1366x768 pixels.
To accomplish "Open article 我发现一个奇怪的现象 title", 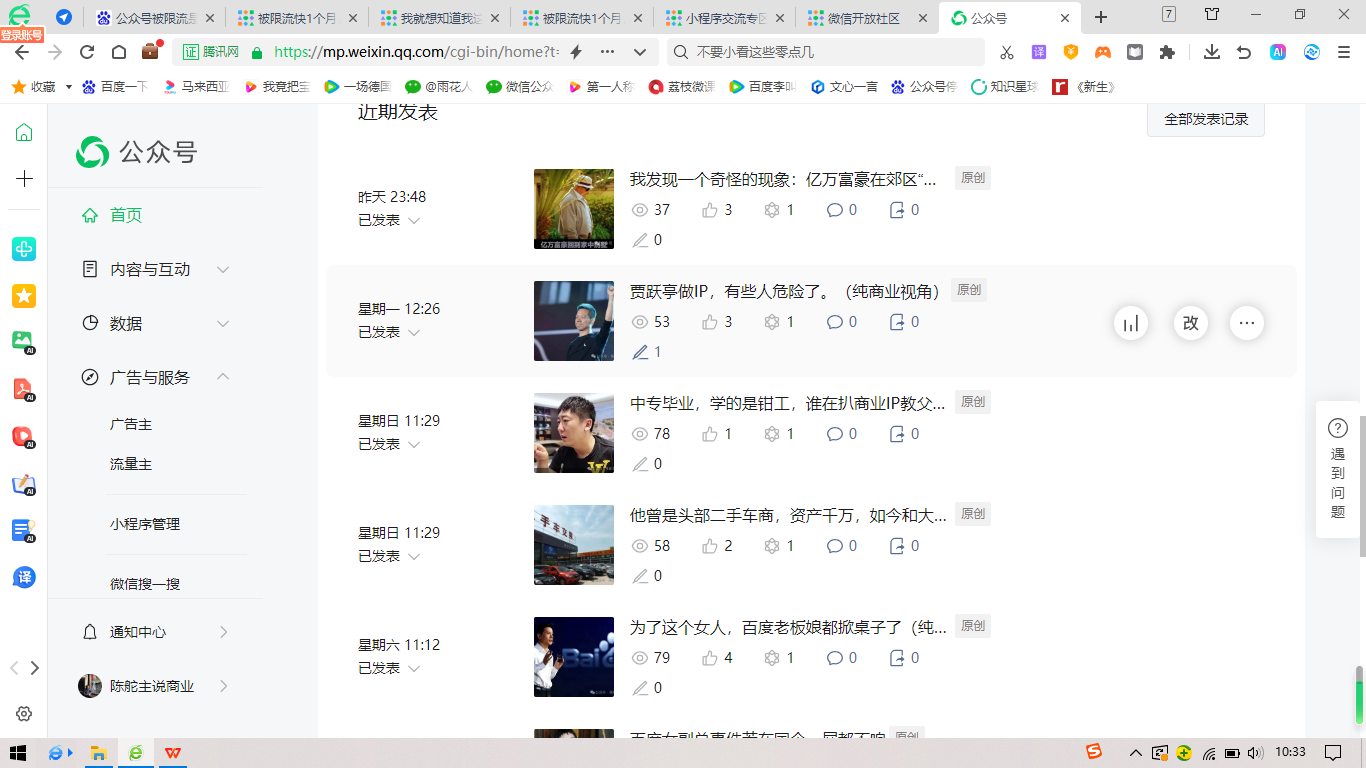I will (783, 179).
